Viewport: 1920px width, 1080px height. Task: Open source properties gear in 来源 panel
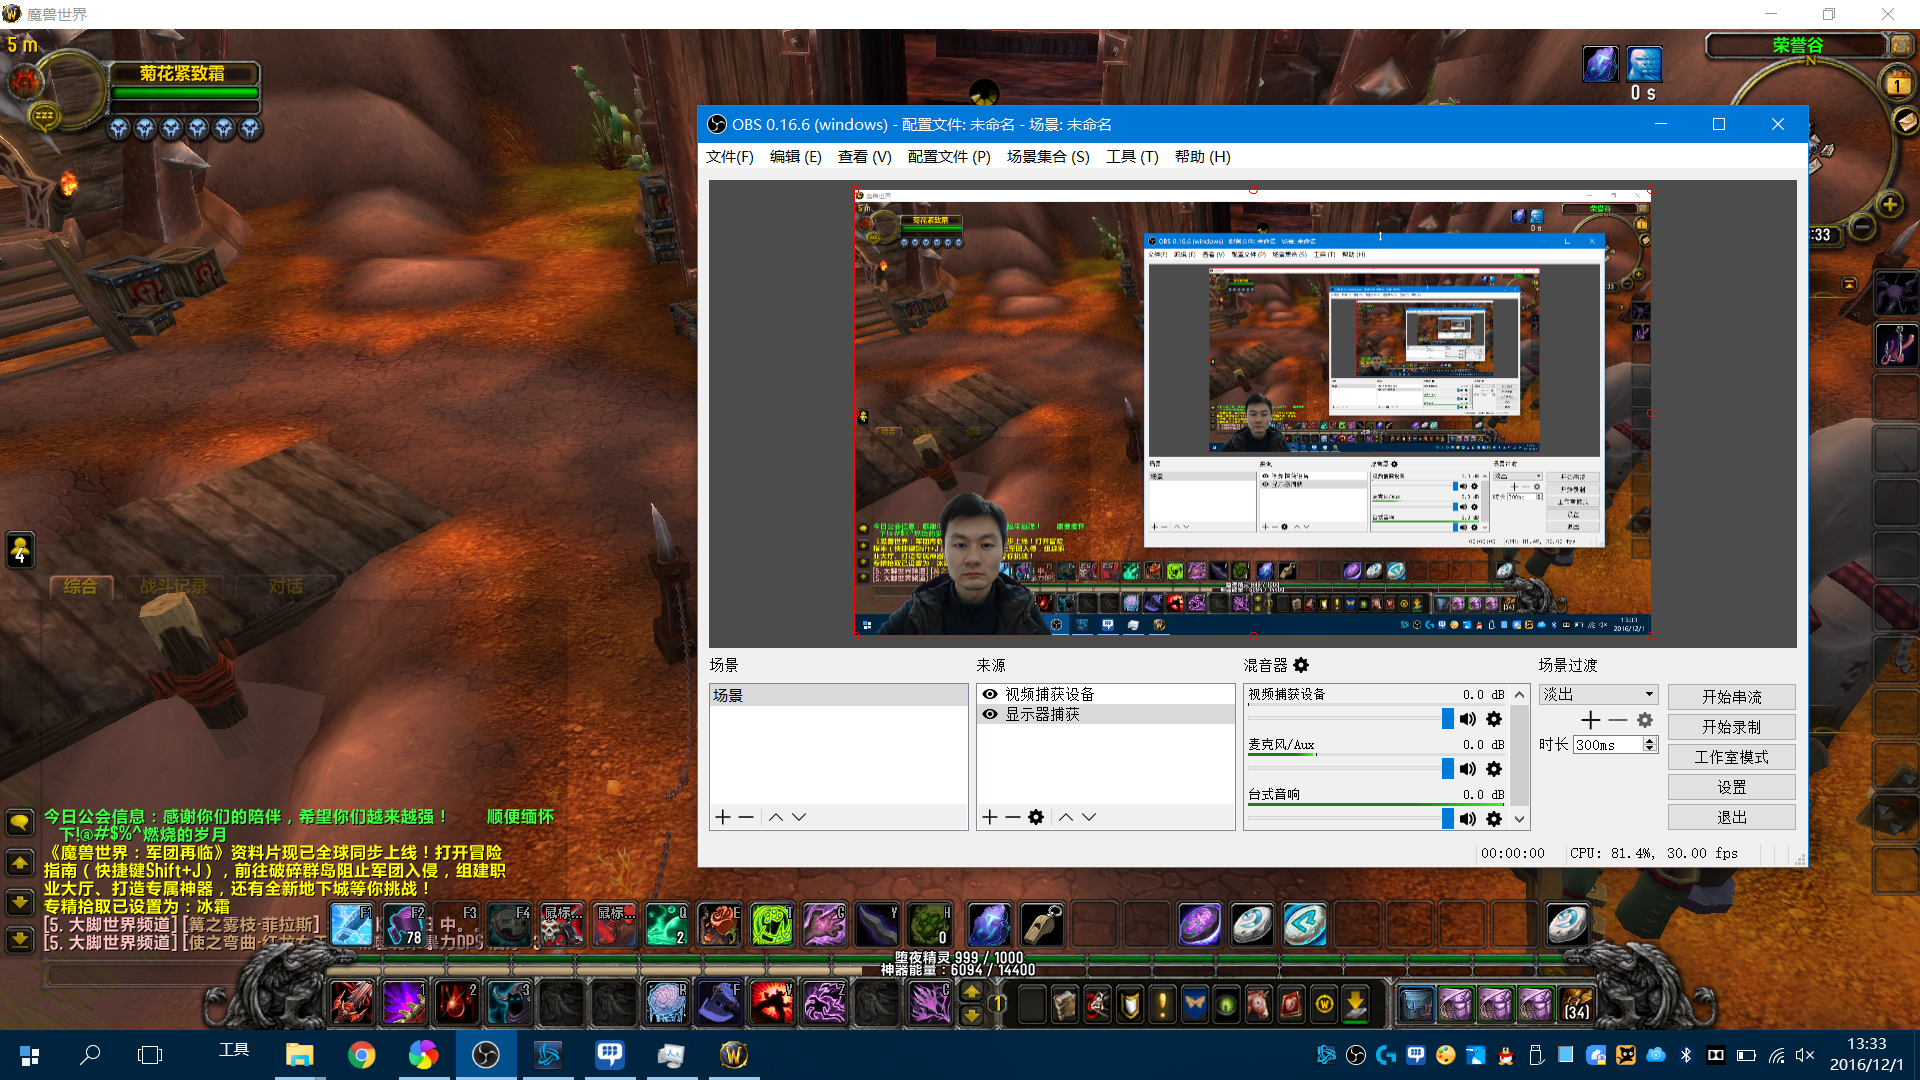point(1036,817)
